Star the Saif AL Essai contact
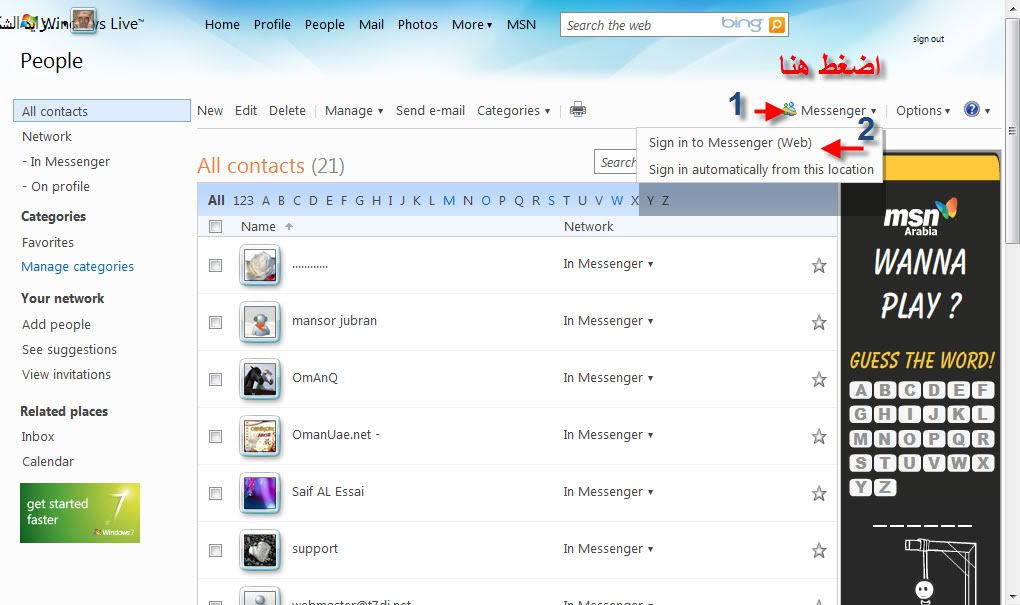Screen dimensions: 1020x605 (x=819, y=494)
